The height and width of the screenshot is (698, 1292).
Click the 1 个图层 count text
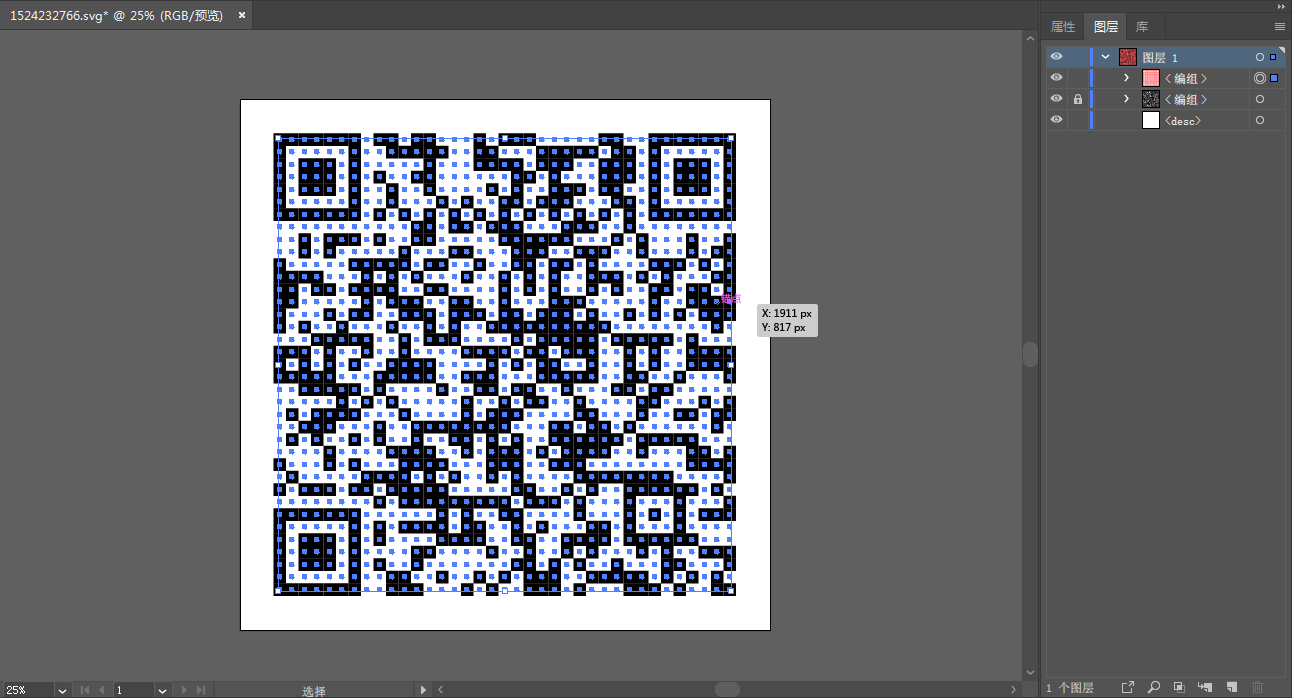point(1070,688)
